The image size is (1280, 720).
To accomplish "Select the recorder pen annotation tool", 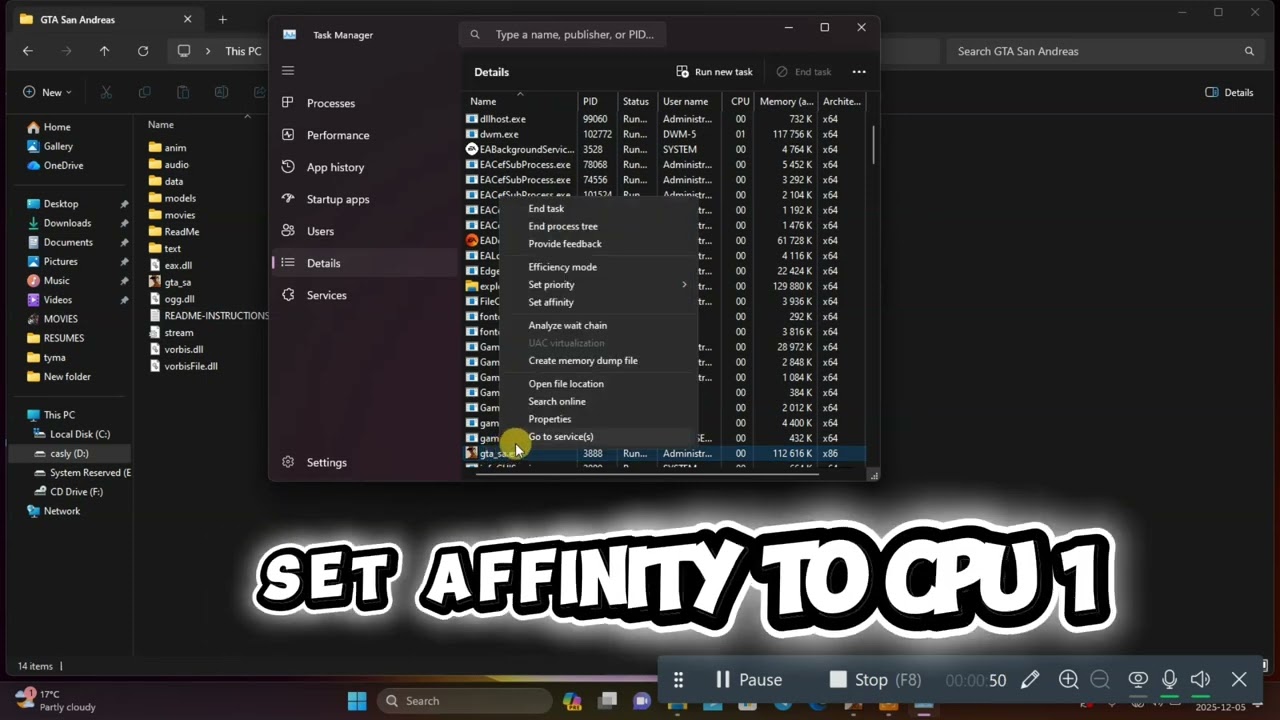I will tap(1030, 680).
